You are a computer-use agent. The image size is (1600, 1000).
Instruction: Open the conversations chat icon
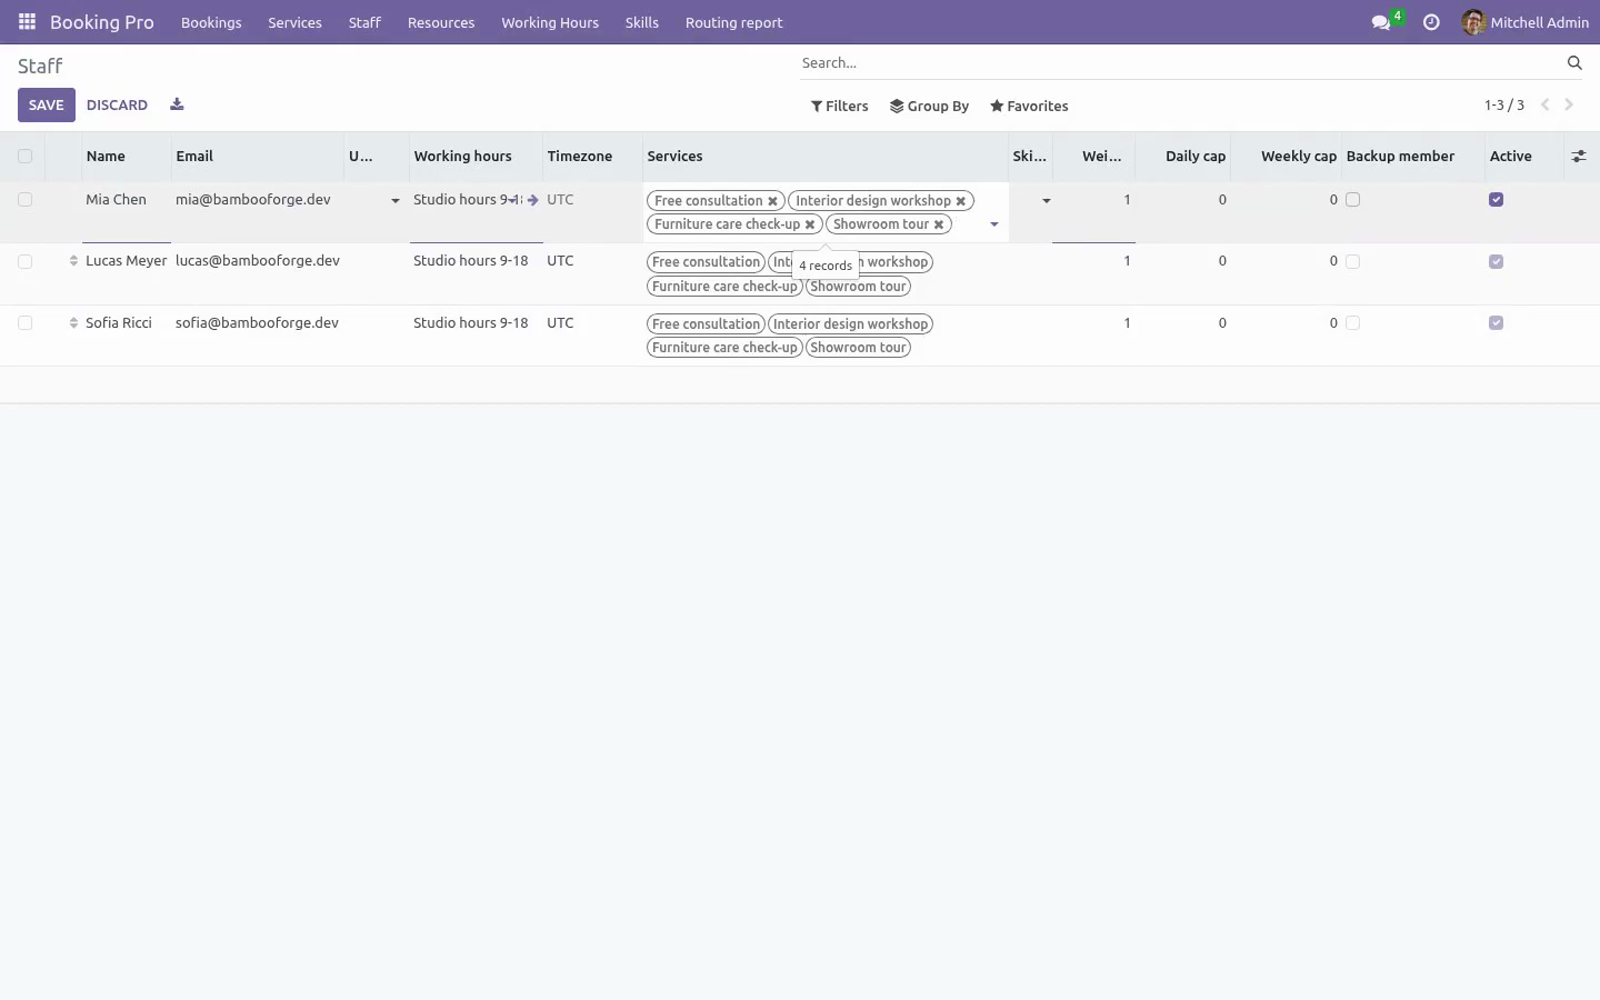click(1381, 22)
